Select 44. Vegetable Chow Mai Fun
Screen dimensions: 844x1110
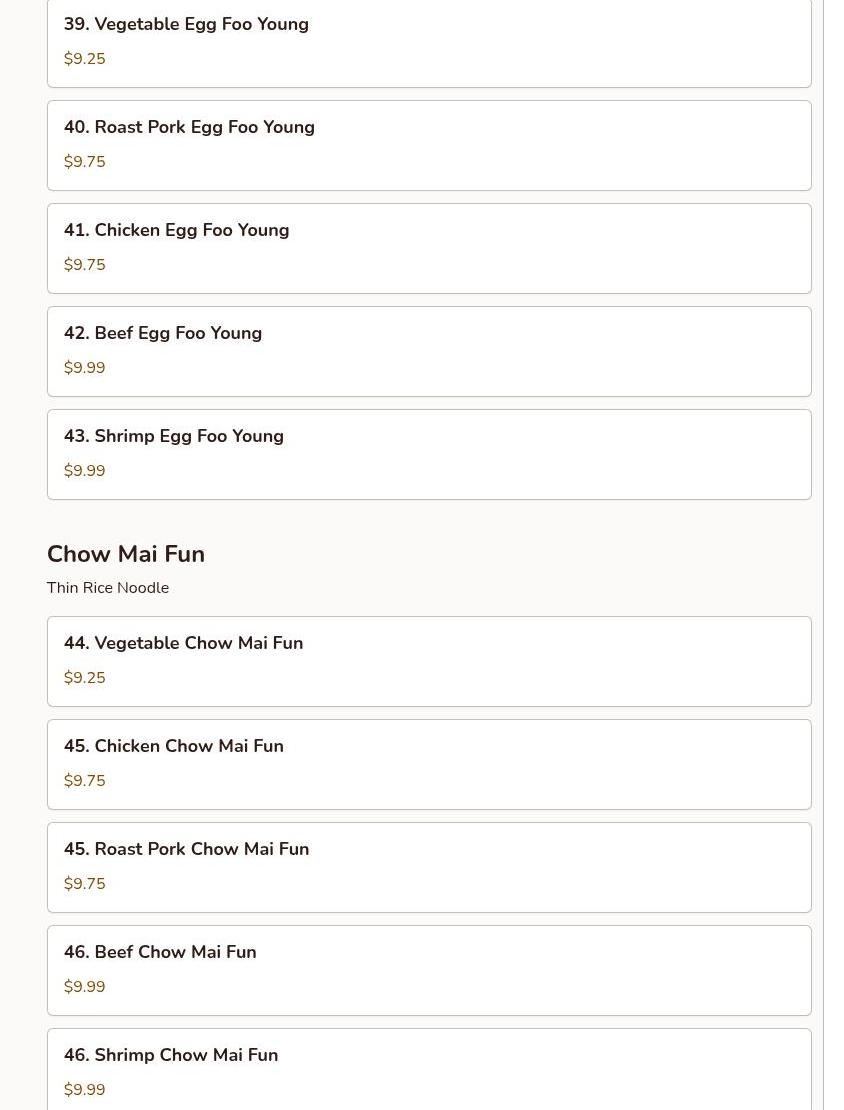click(x=183, y=643)
